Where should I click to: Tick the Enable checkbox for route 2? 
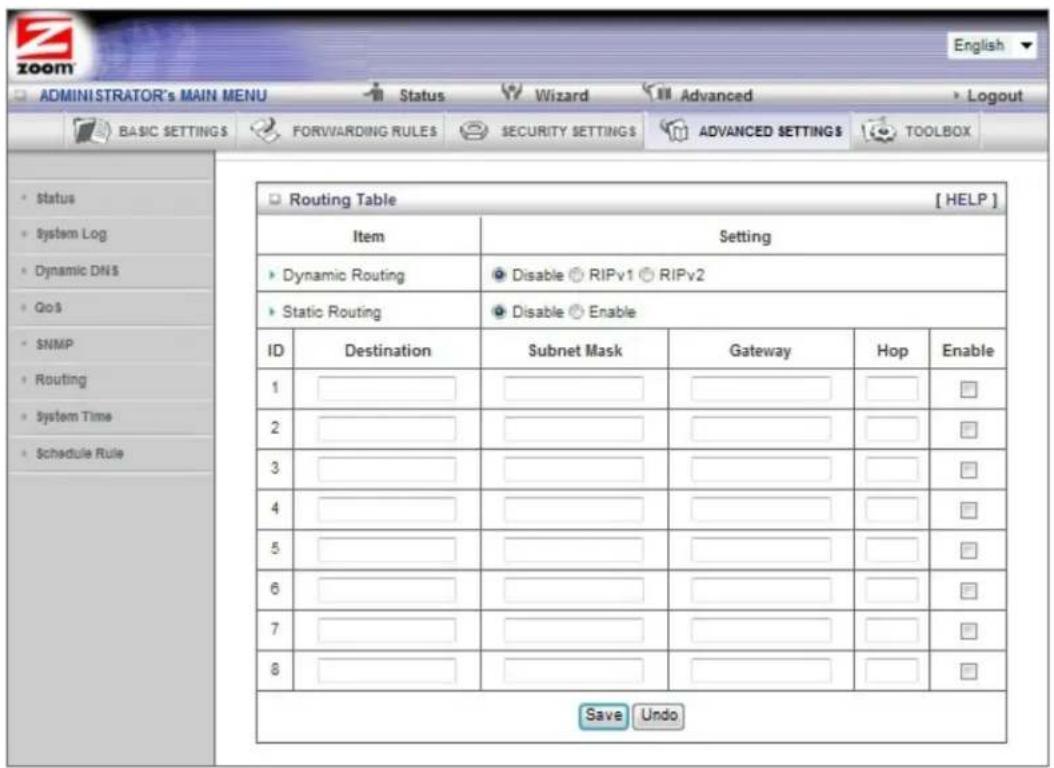969,430
